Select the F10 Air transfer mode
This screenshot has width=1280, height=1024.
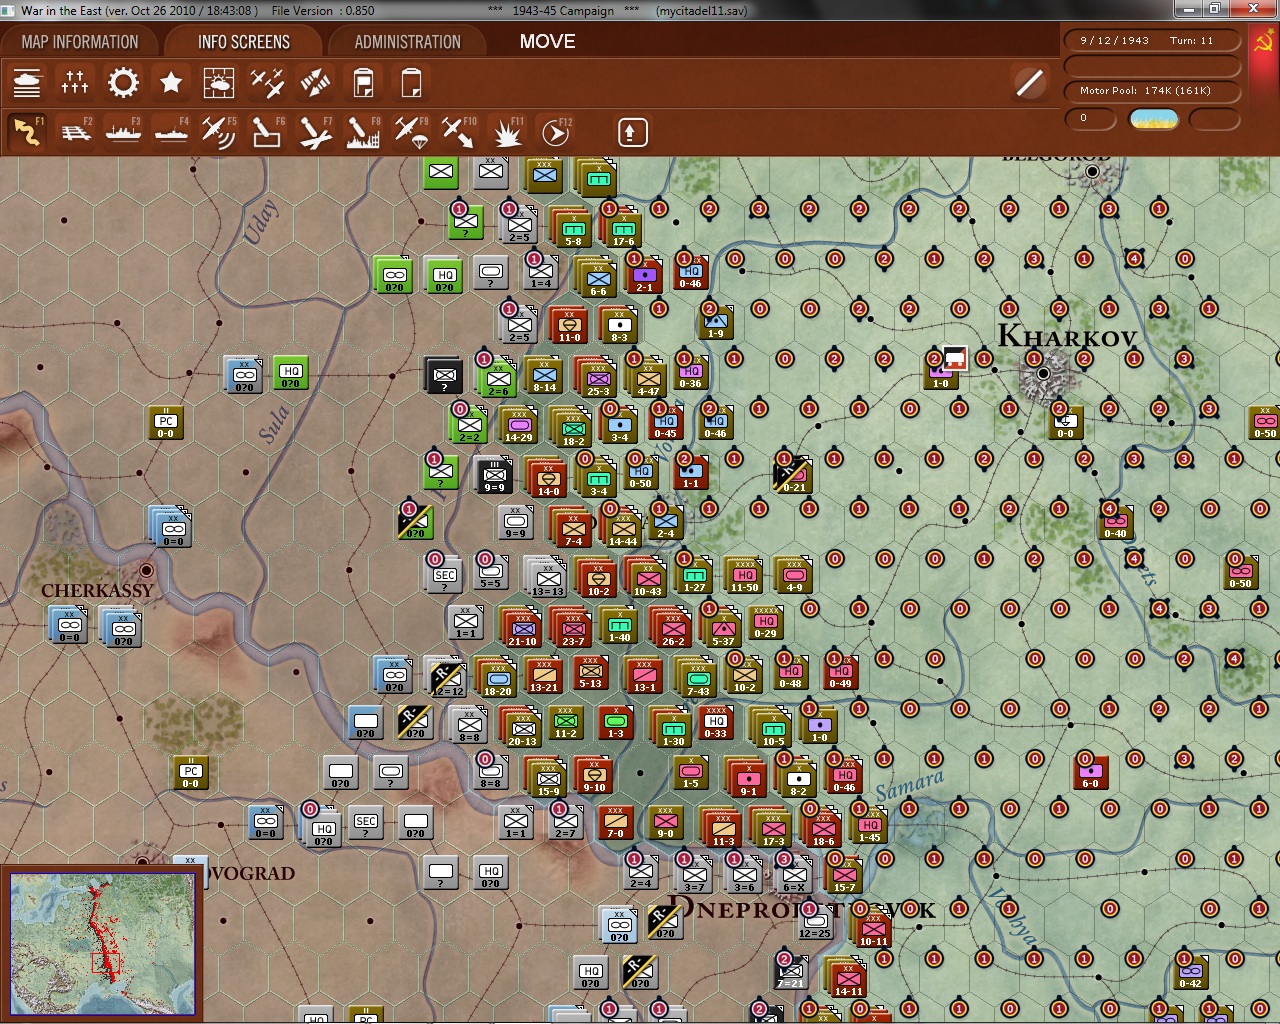point(459,132)
